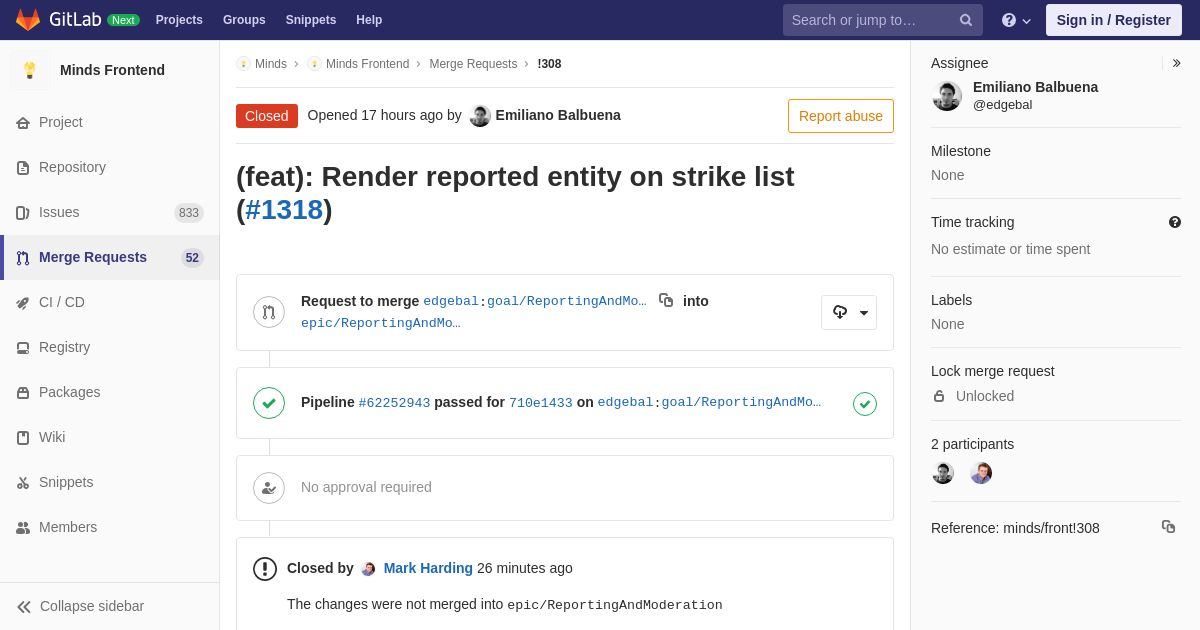This screenshot has width=1200, height=630.
Task: Open commit 710e1433 link
Action: pyautogui.click(x=541, y=403)
